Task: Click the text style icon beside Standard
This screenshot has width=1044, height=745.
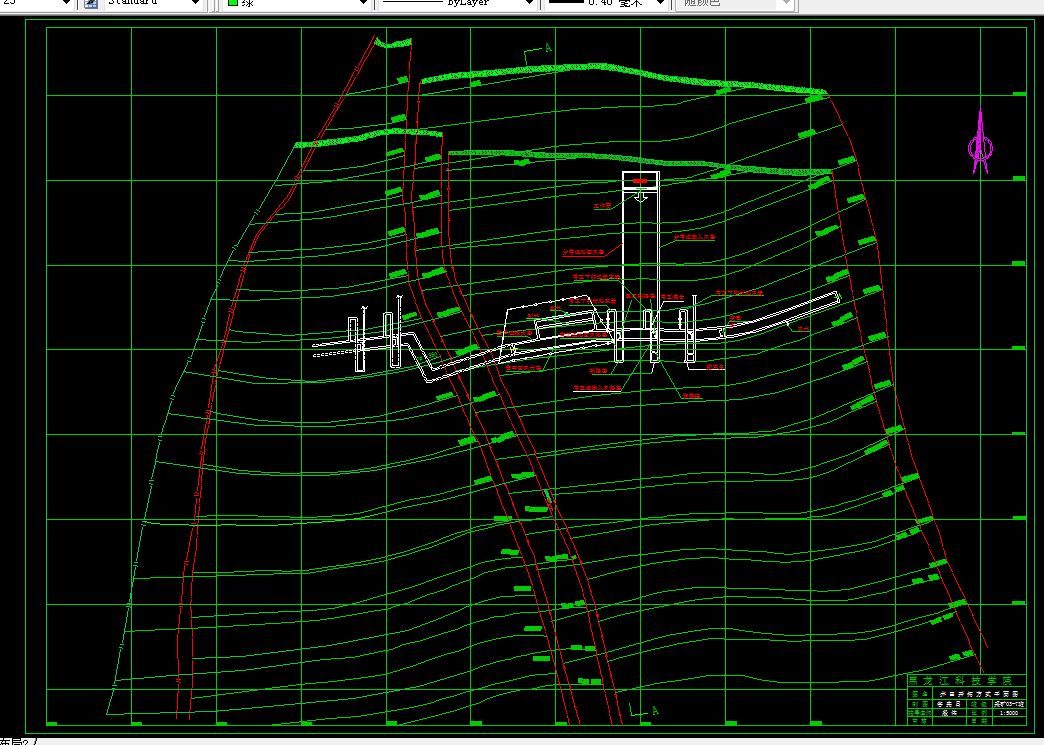Action: 91,3
